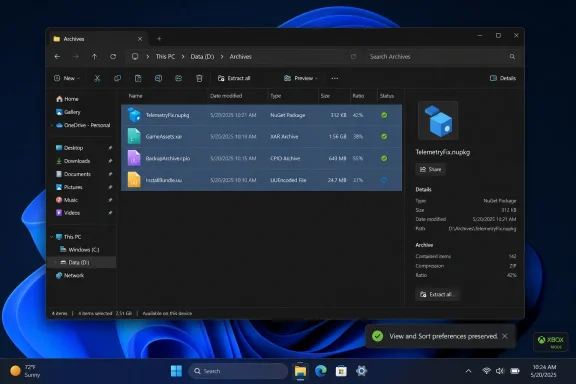Click the Extract all toolbar button
The image size is (576, 384).
(x=234, y=78)
